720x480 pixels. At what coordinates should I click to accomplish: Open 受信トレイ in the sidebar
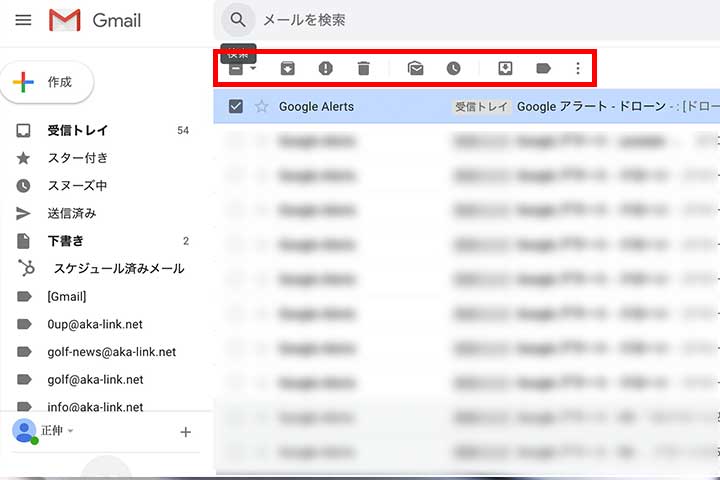[x=78, y=130]
